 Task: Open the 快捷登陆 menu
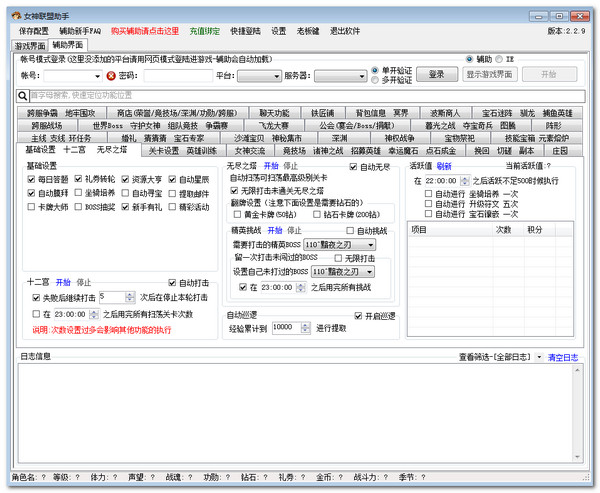246,31
